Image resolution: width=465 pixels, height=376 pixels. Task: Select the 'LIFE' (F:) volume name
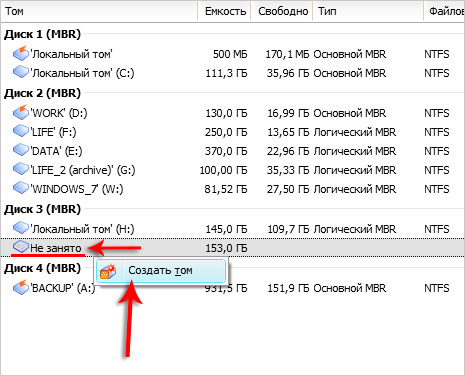(53, 132)
